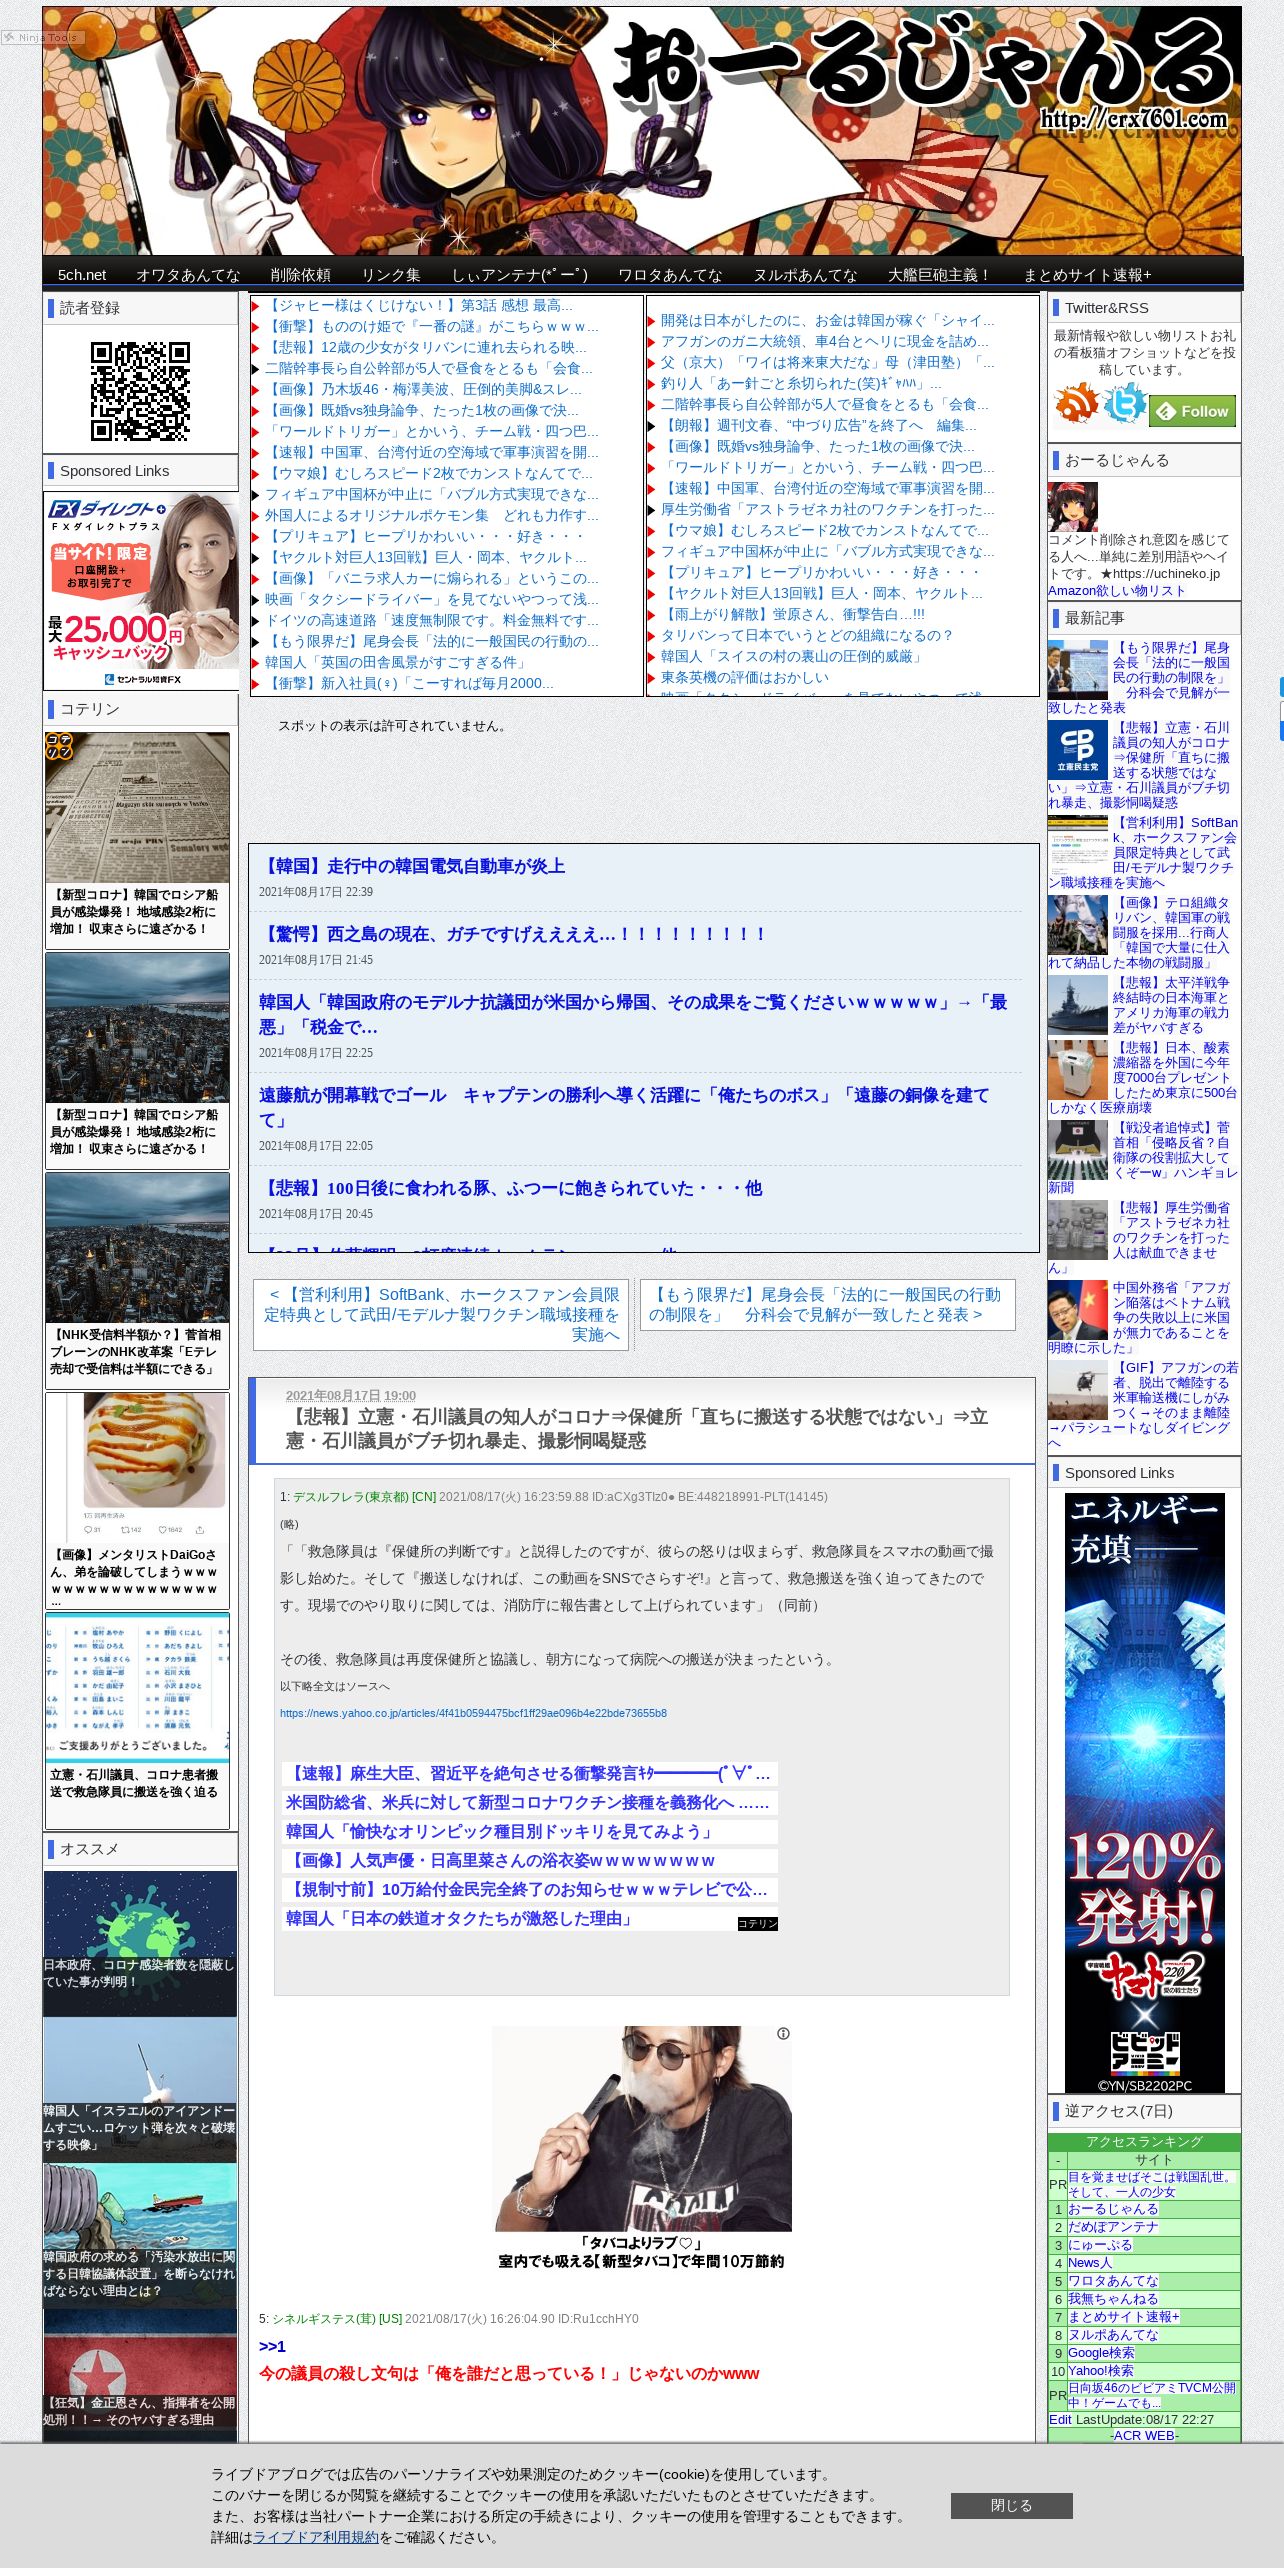Close the cookie notice with 閉じる button

(1011, 2505)
